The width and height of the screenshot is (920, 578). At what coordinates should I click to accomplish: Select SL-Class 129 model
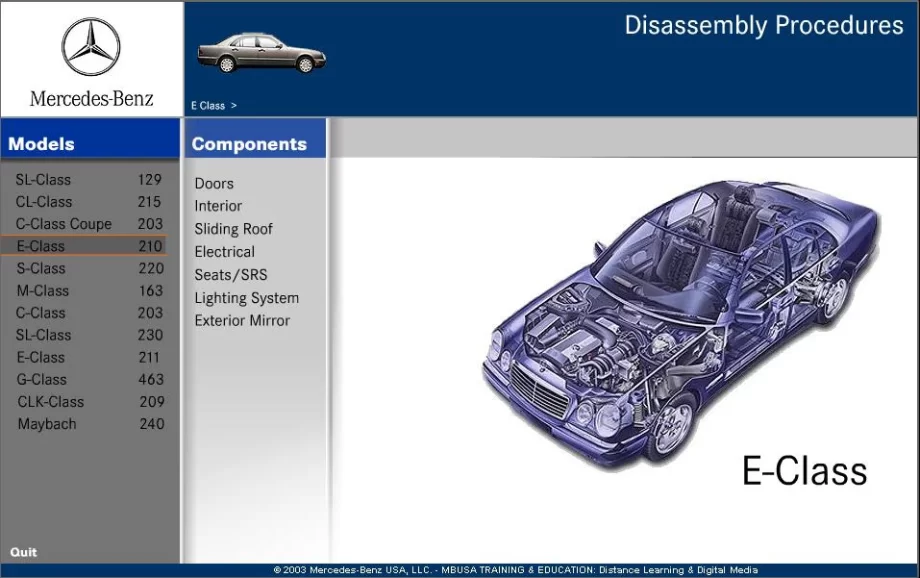(x=89, y=180)
